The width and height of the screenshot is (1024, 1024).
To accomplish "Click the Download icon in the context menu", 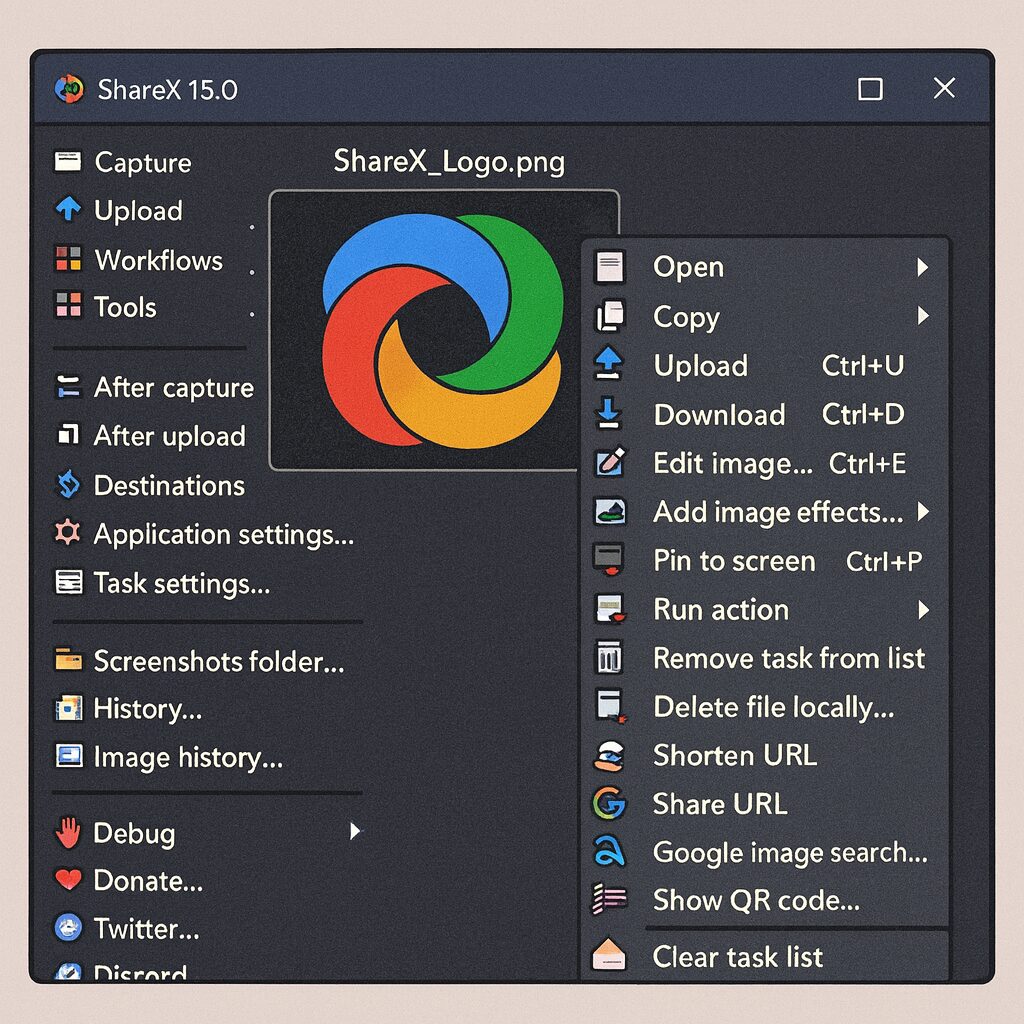I will (609, 413).
